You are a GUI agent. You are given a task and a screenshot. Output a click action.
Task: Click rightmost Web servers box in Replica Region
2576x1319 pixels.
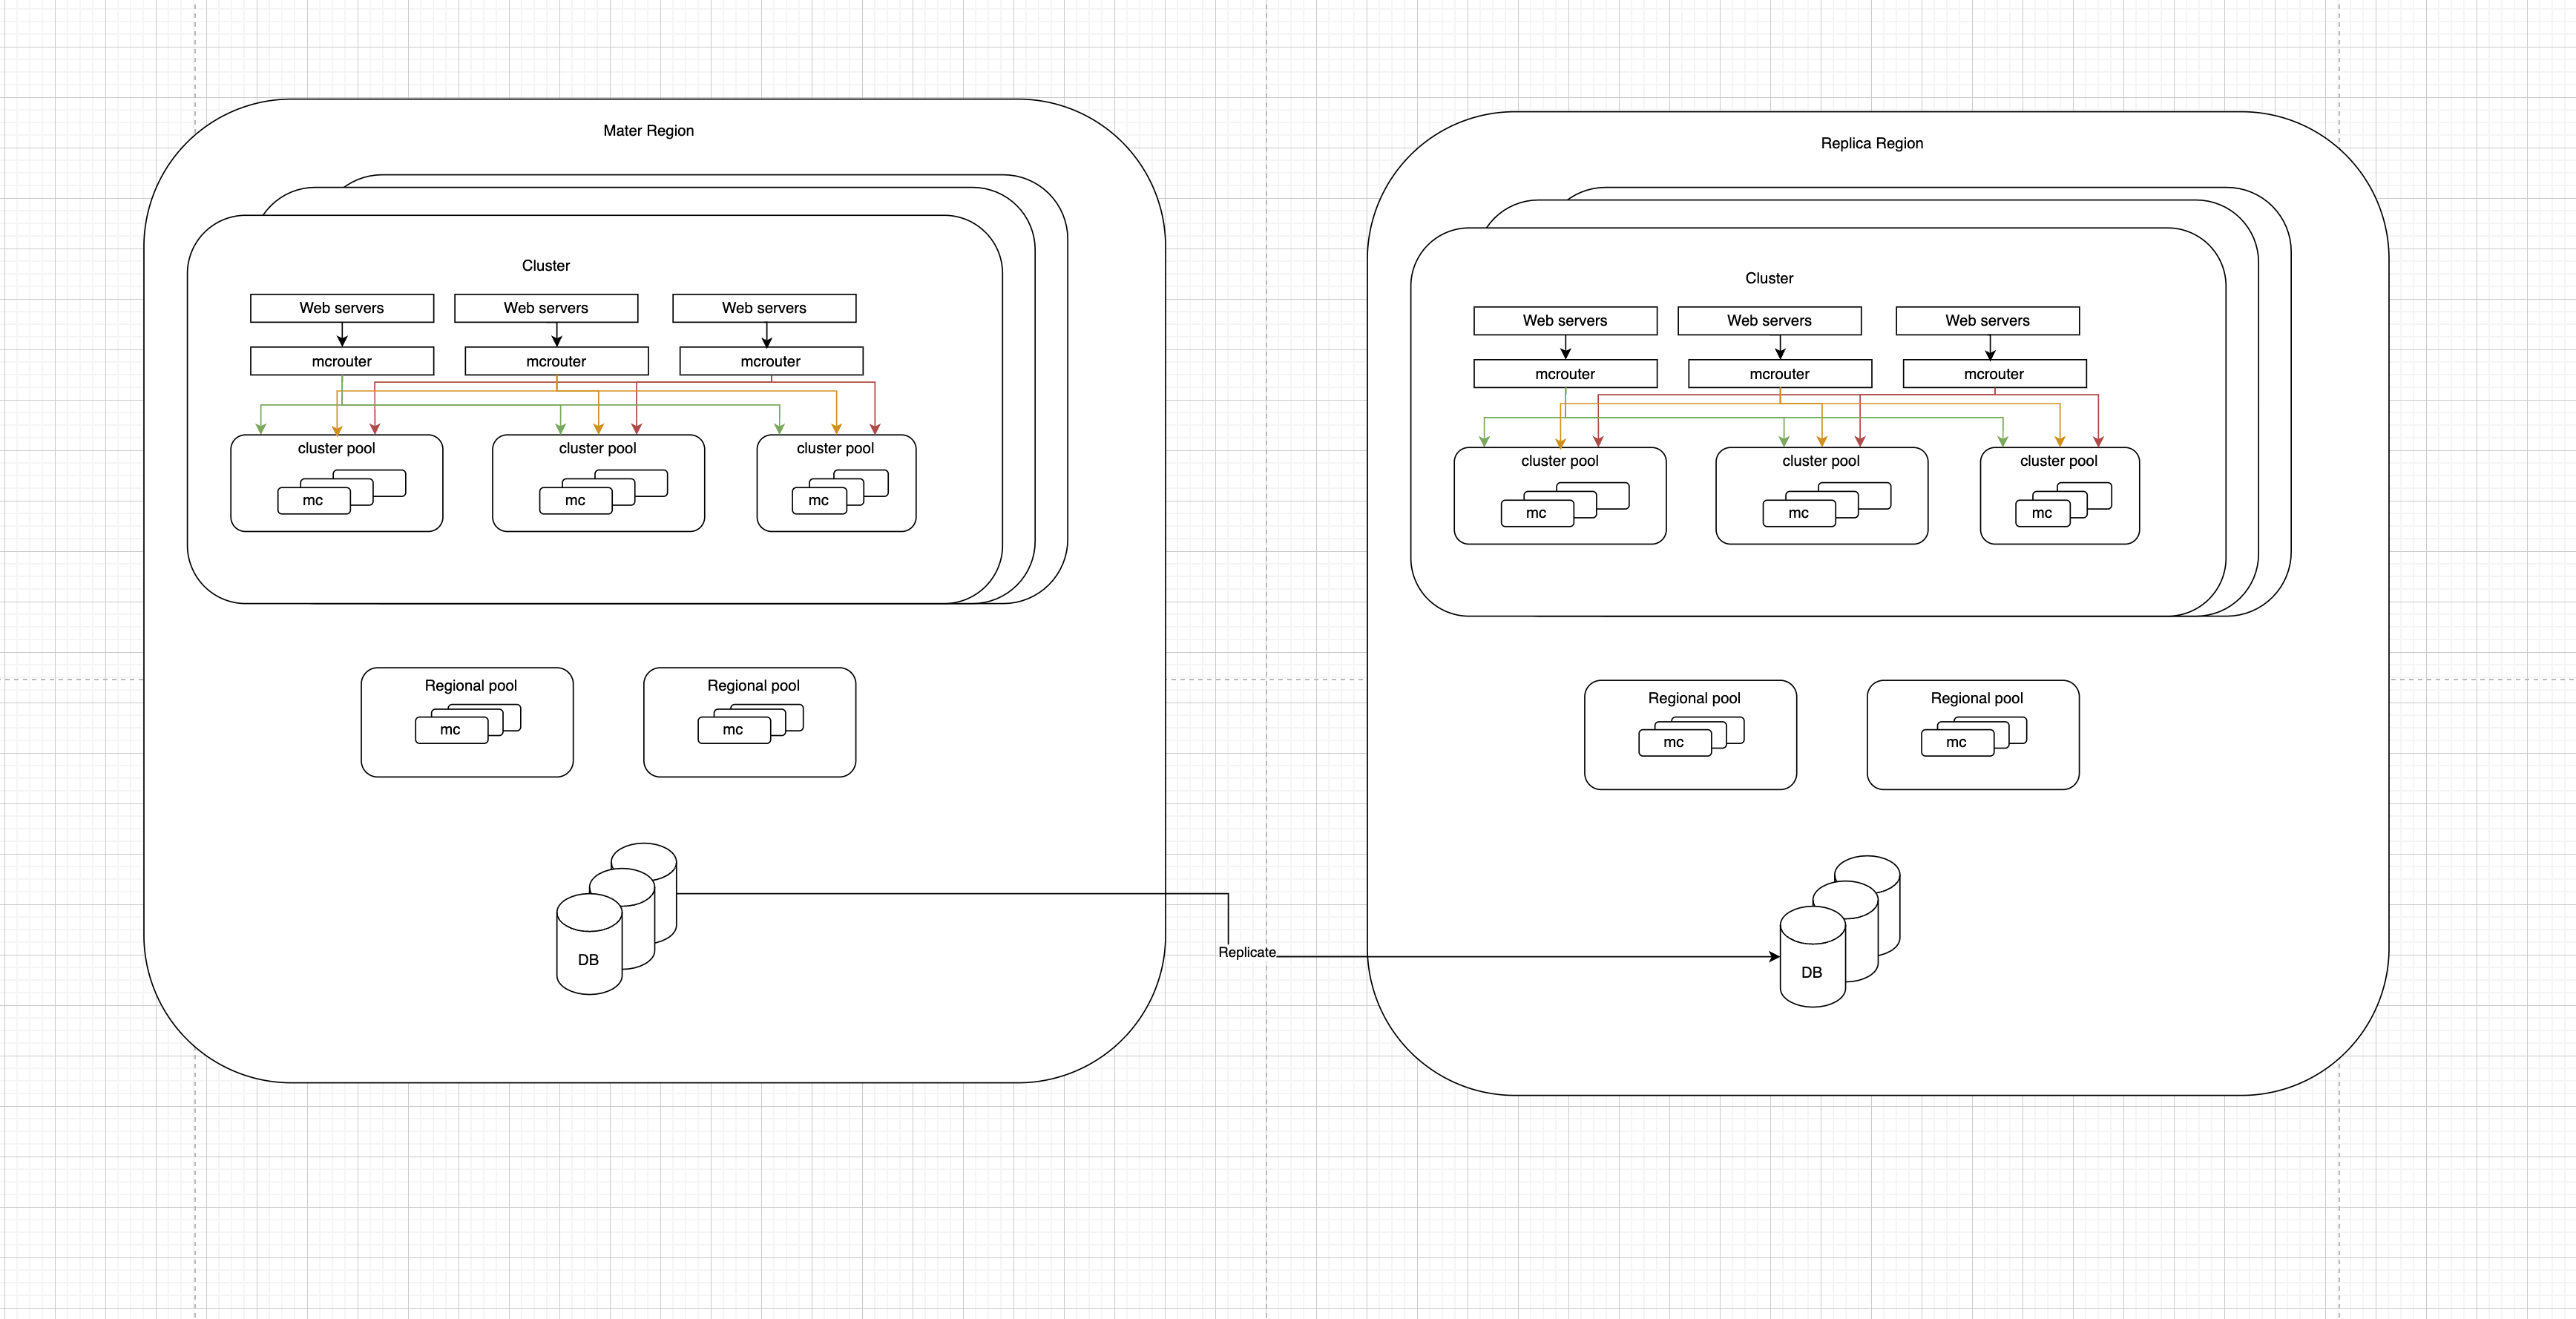[x=1987, y=321]
